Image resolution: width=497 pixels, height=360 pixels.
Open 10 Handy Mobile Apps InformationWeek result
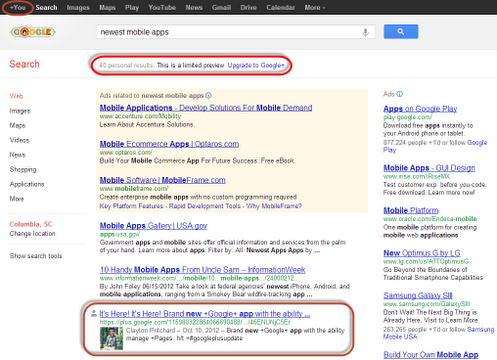(x=203, y=270)
